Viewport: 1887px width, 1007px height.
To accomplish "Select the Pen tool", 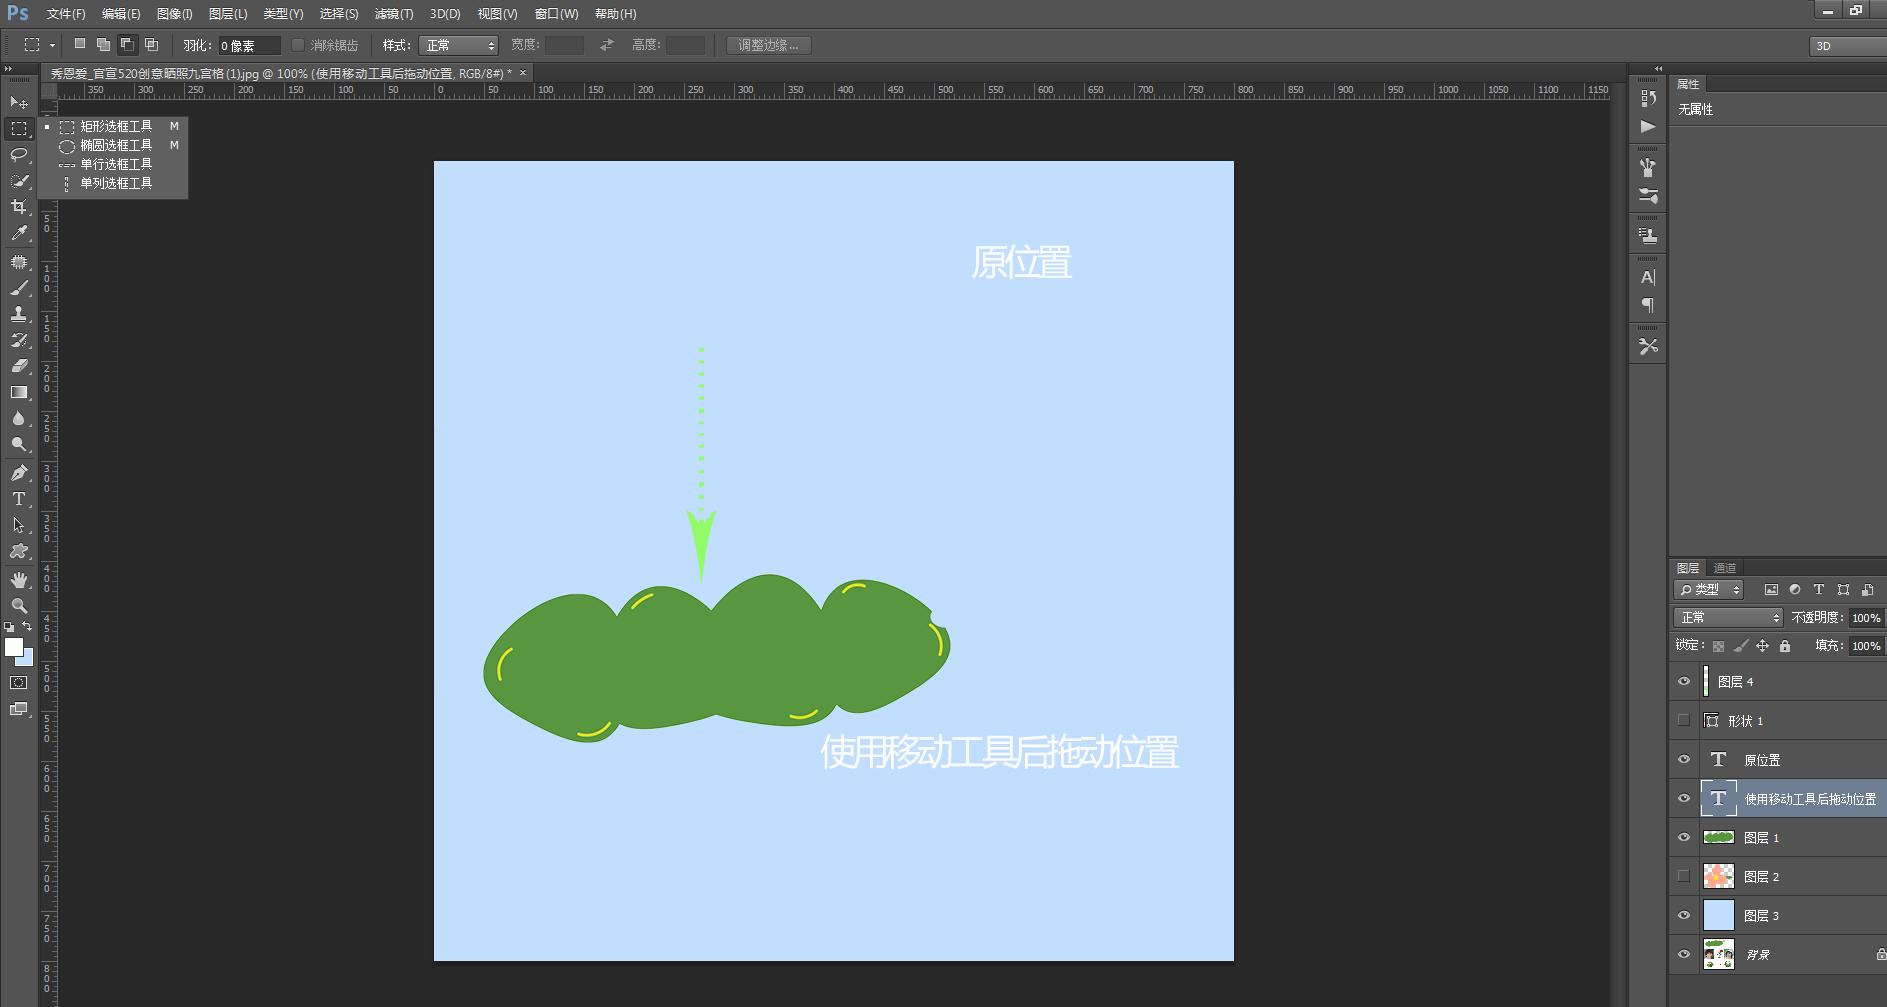I will 18,473.
